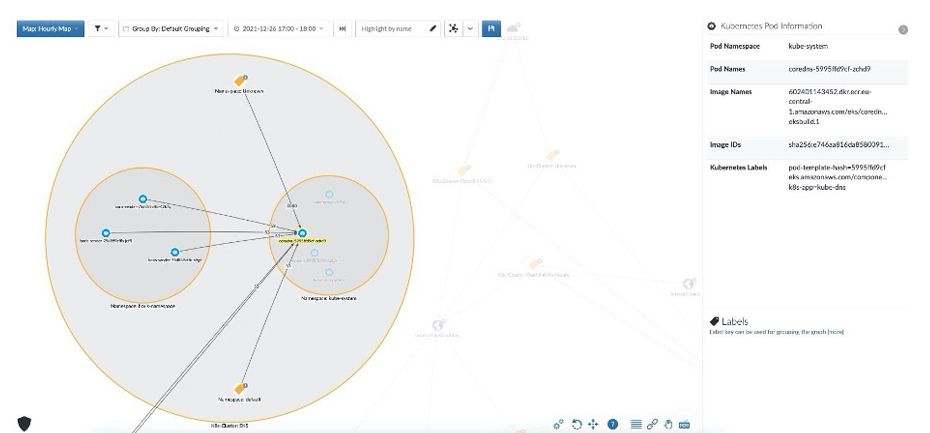Open the Max Hourly Map dropdown

[50, 28]
